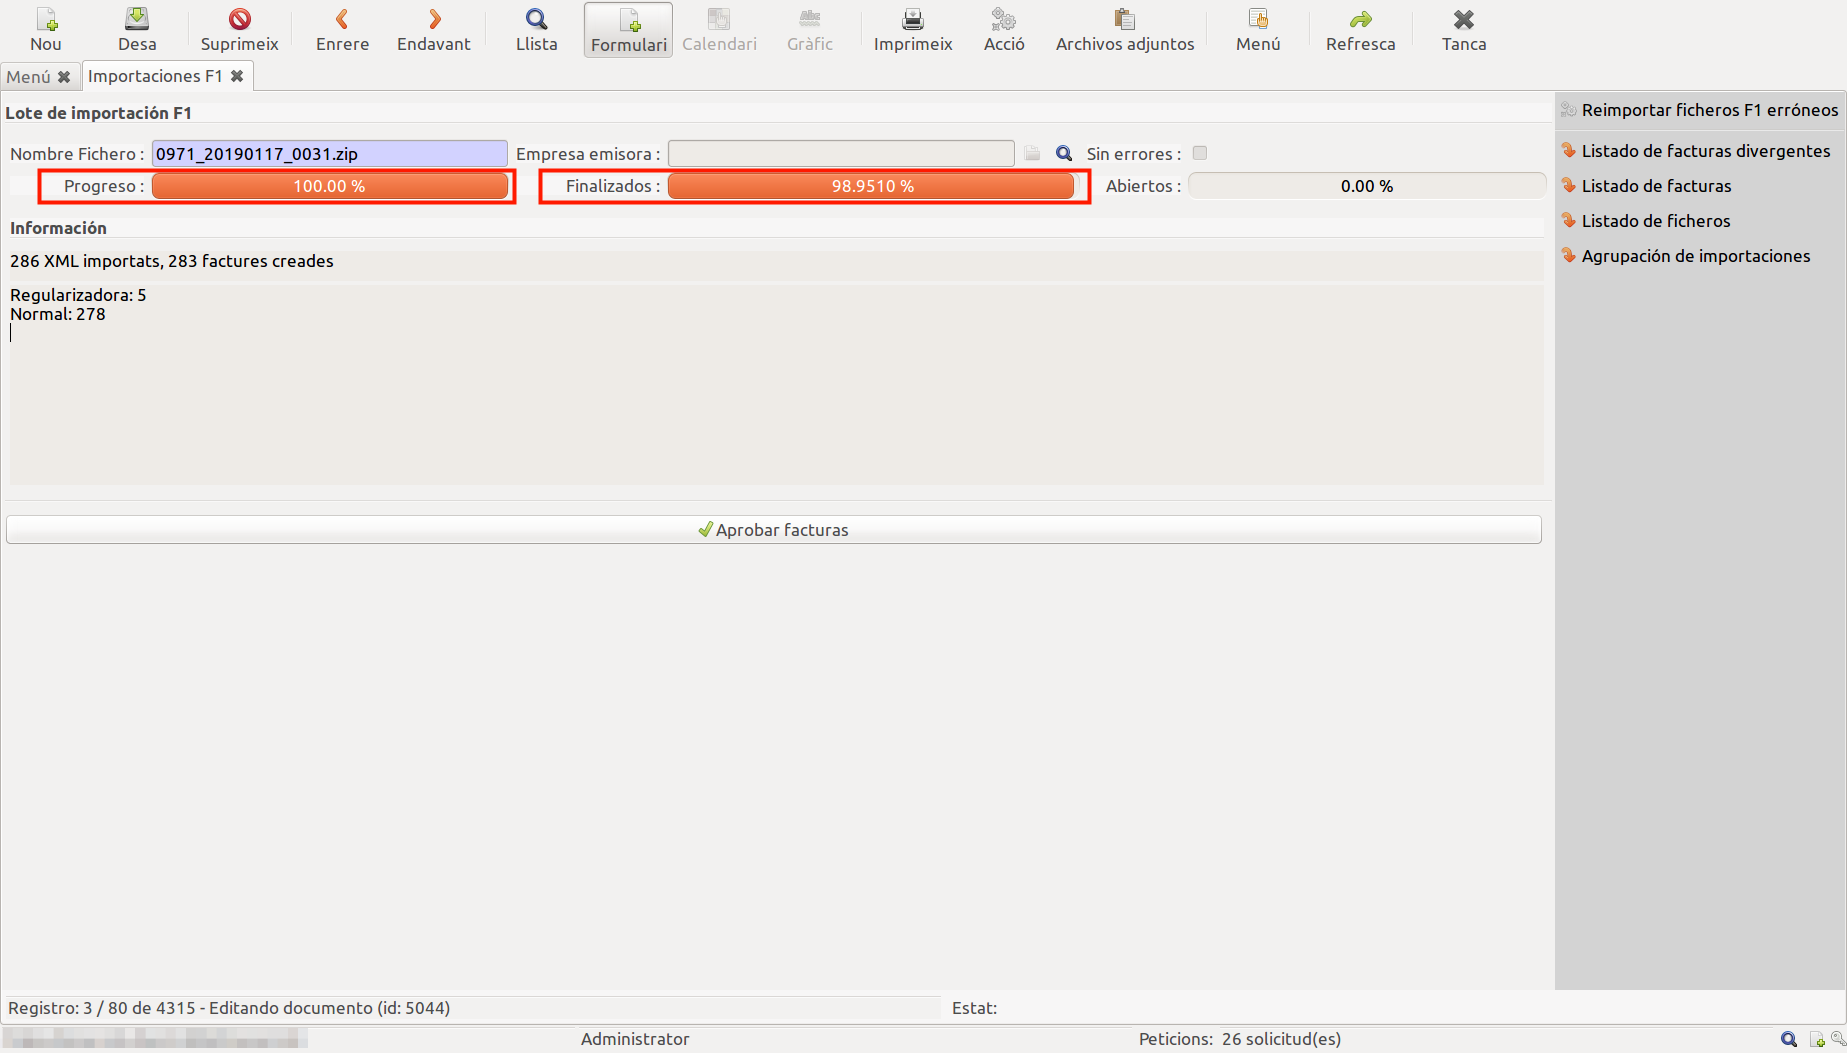The image size is (1847, 1053).
Task: Reload the record with Refresca
Action: 1360,30
